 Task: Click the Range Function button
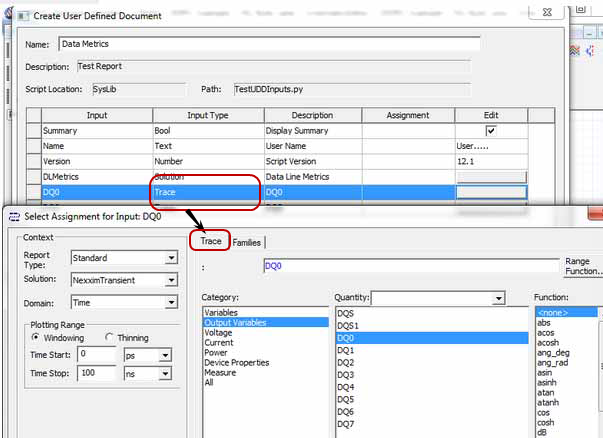coord(583,266)
